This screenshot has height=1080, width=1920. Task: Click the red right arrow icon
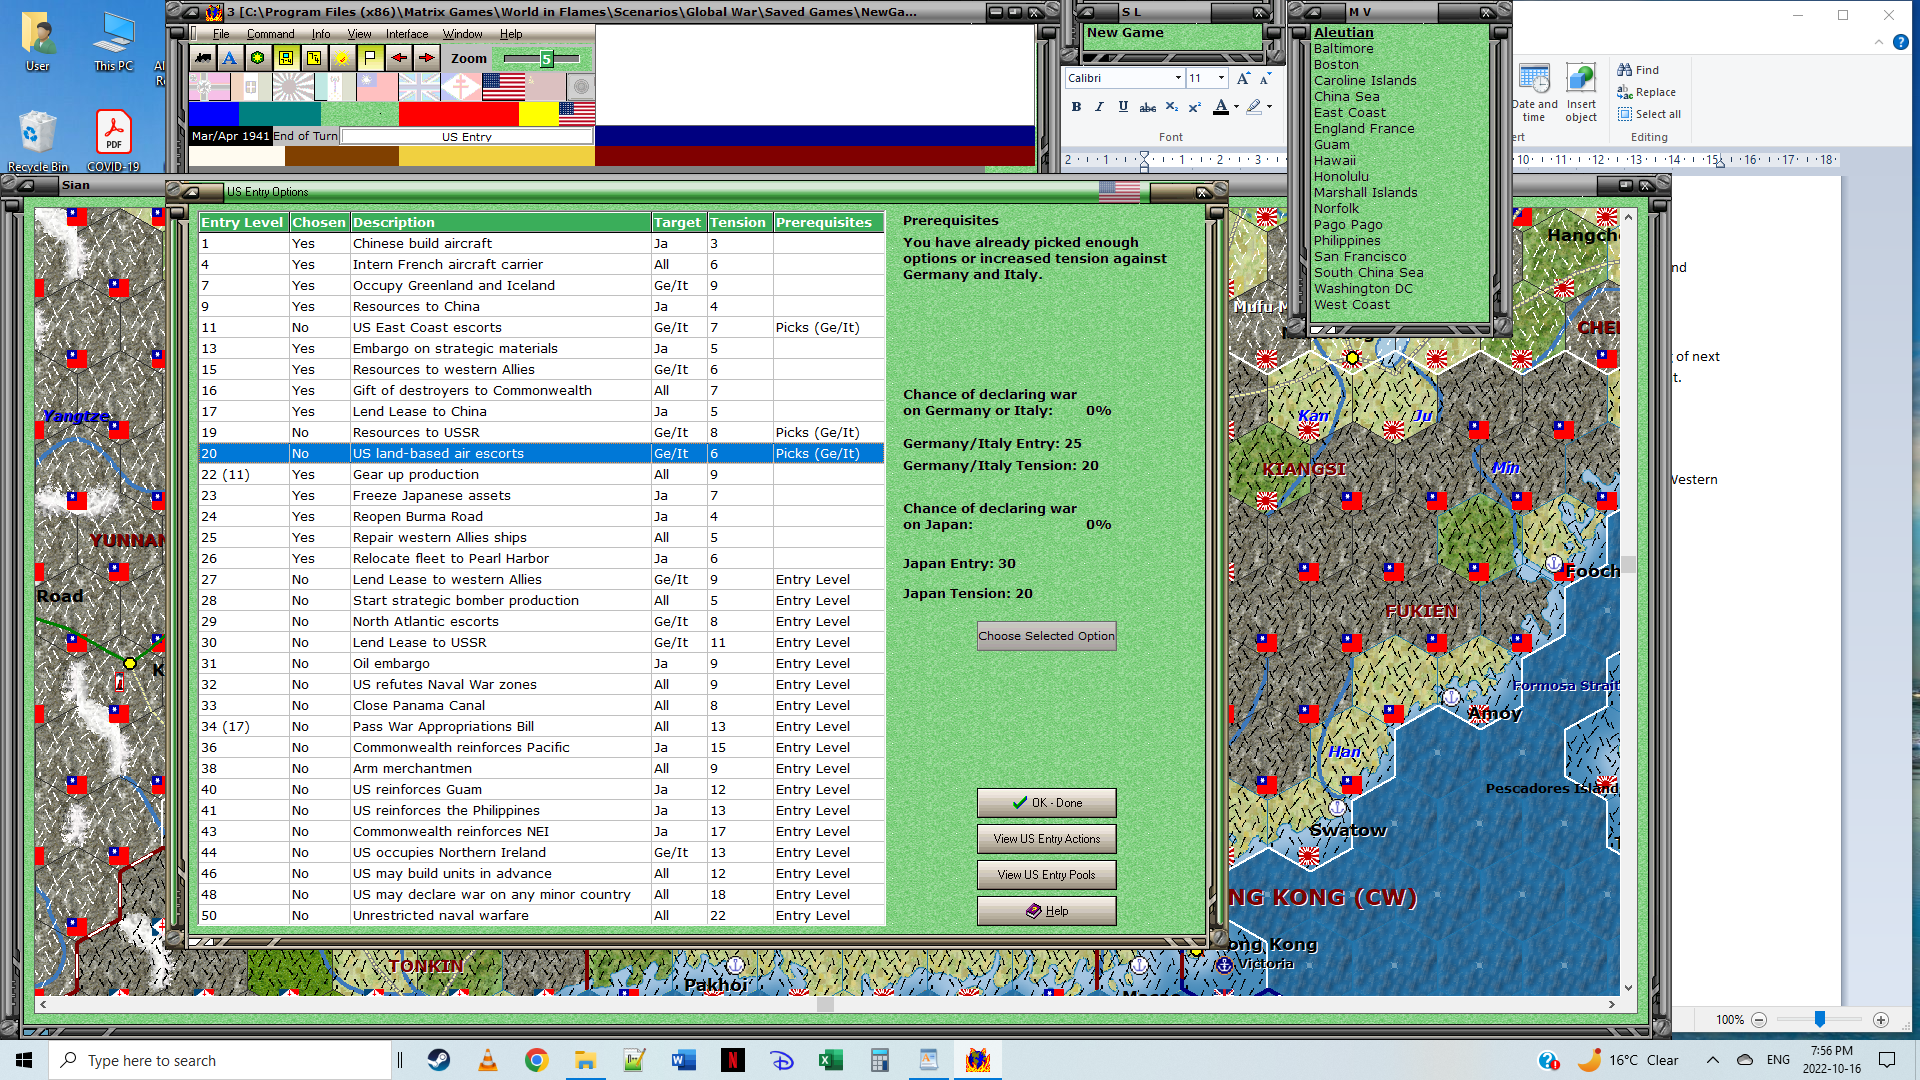point(426,58)
